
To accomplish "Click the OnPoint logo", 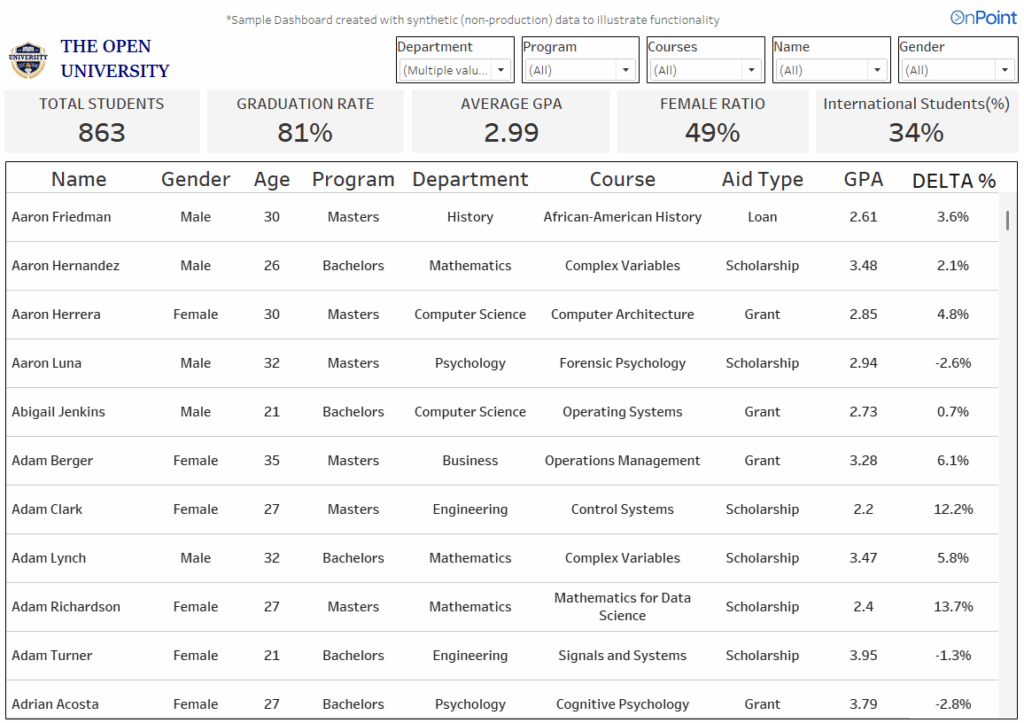I will (x=983, y=17).
